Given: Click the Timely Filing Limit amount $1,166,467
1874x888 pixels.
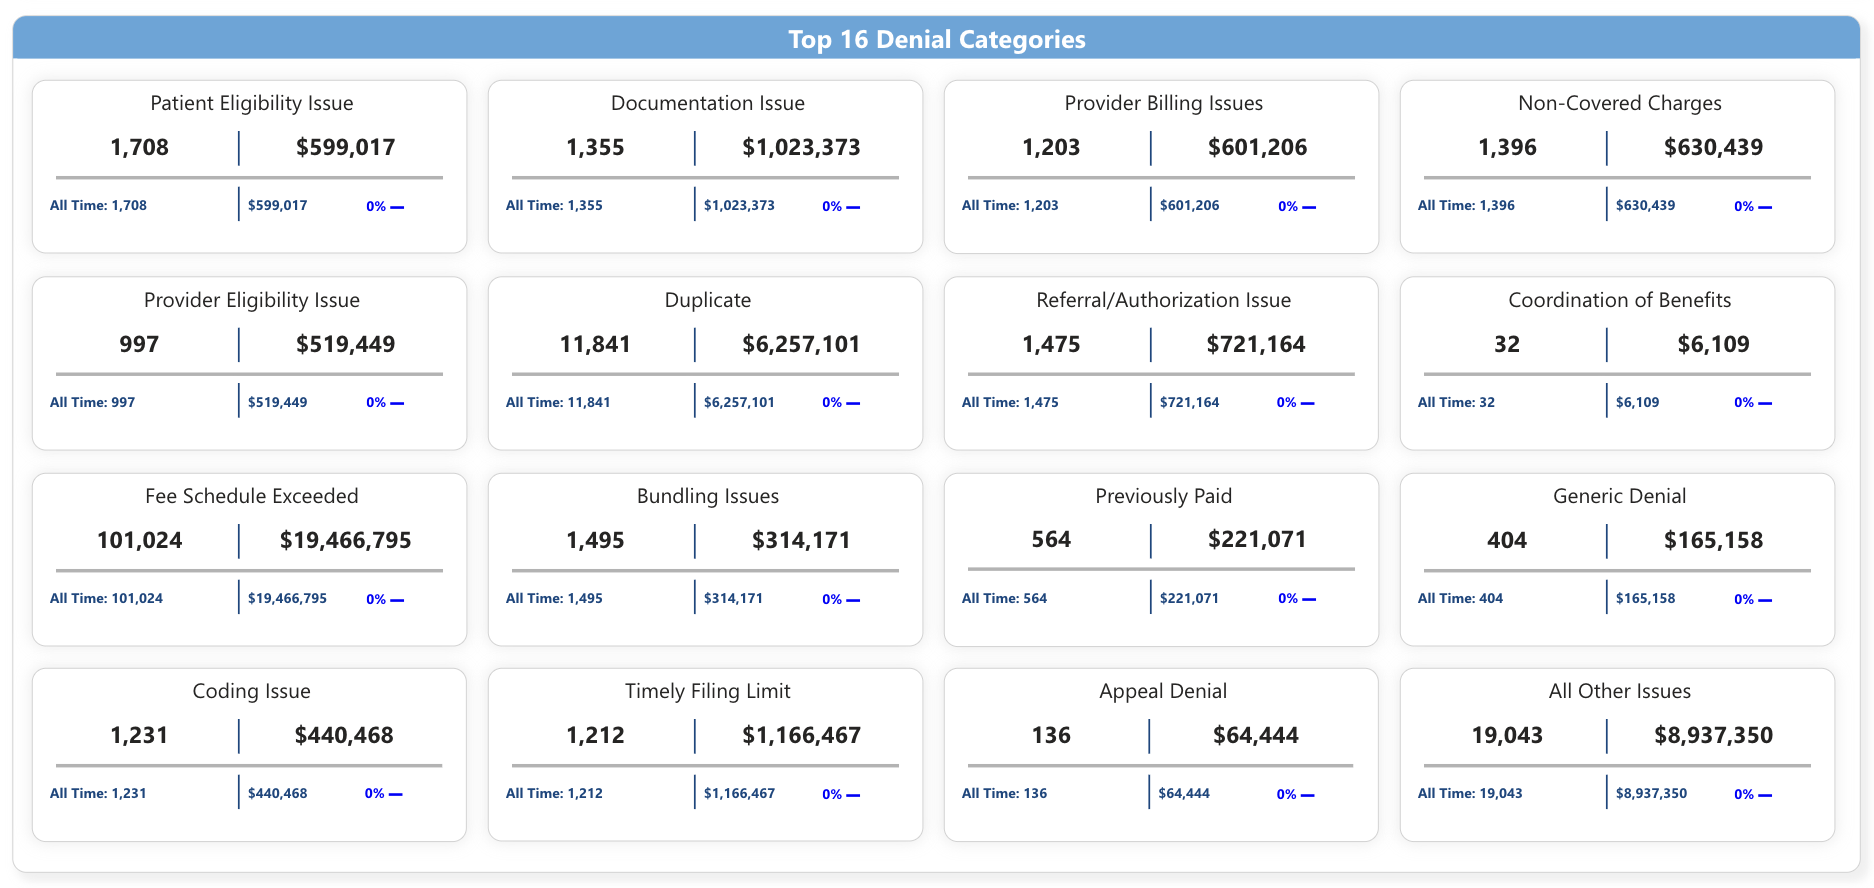Looking at the screenshot, I should [x=801, y=735].
